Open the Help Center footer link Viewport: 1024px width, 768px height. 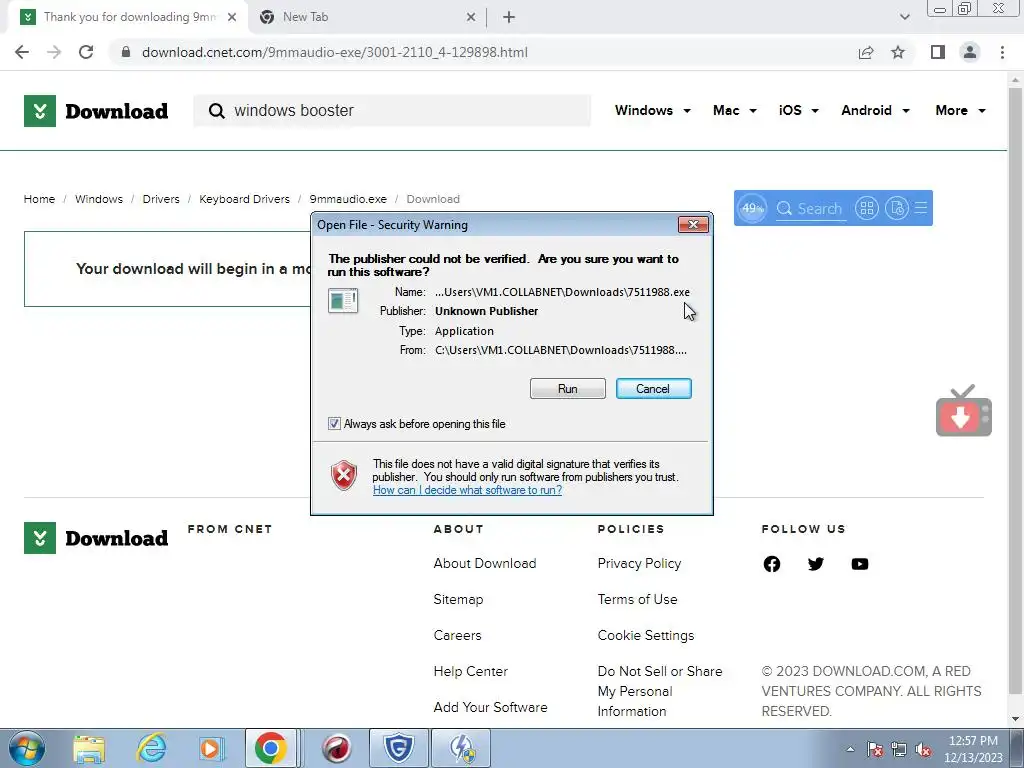[470, 671]
